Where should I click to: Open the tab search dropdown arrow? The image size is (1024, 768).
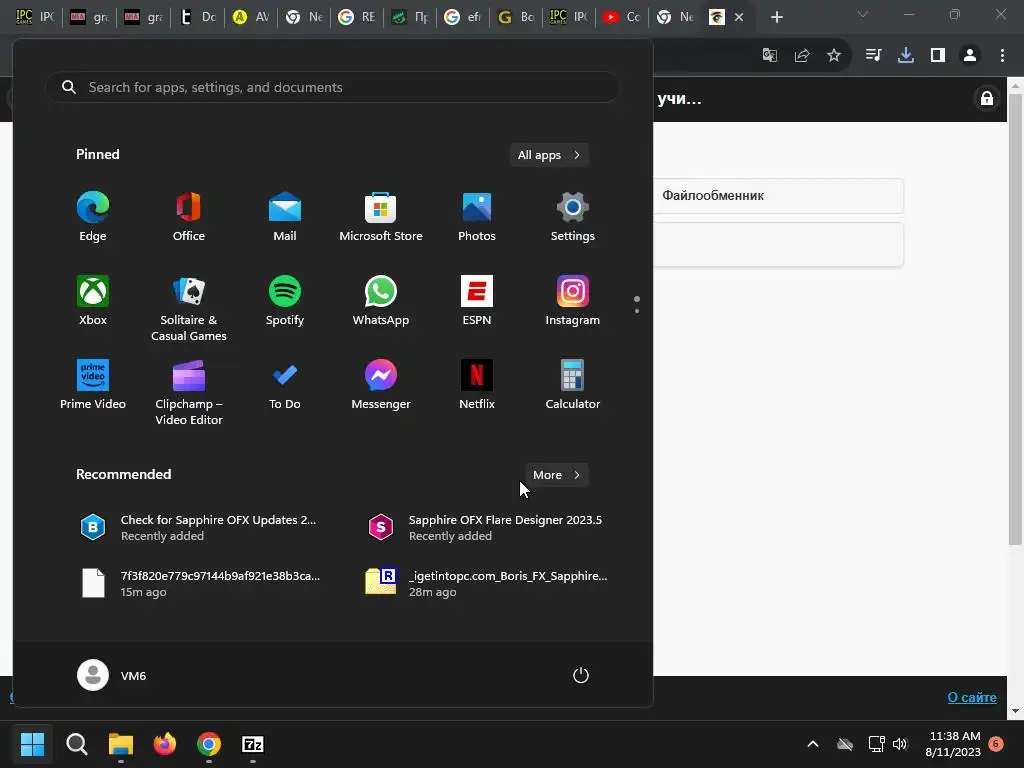[863, 14]
